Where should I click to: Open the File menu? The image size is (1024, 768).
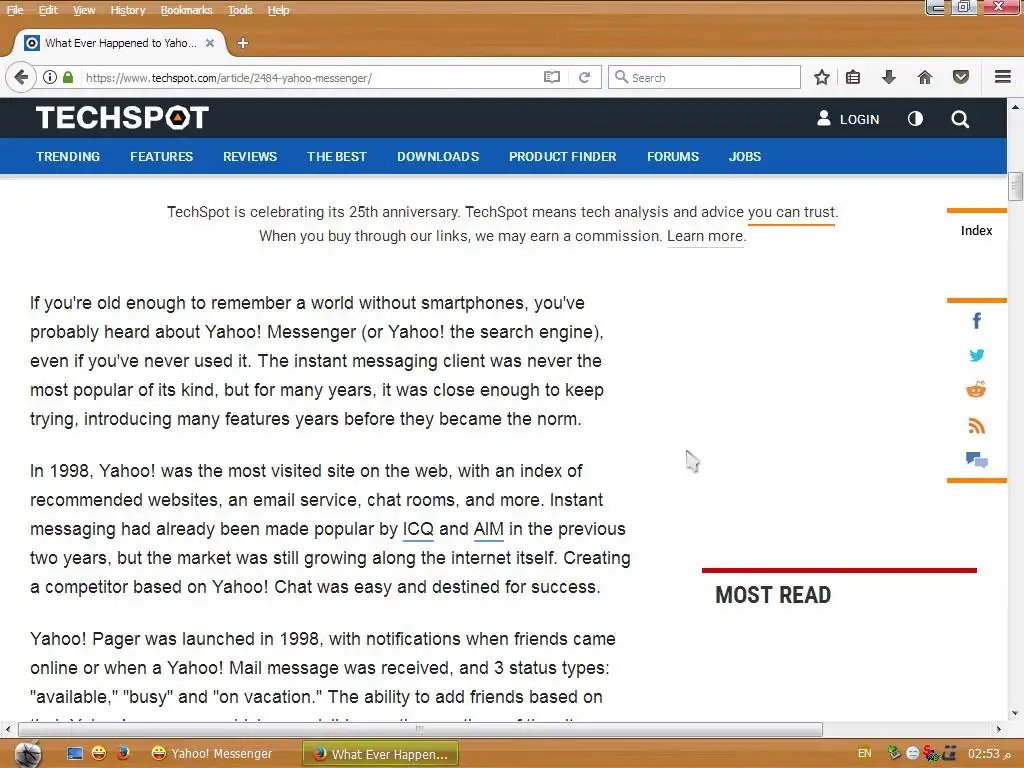pos(15,10)
